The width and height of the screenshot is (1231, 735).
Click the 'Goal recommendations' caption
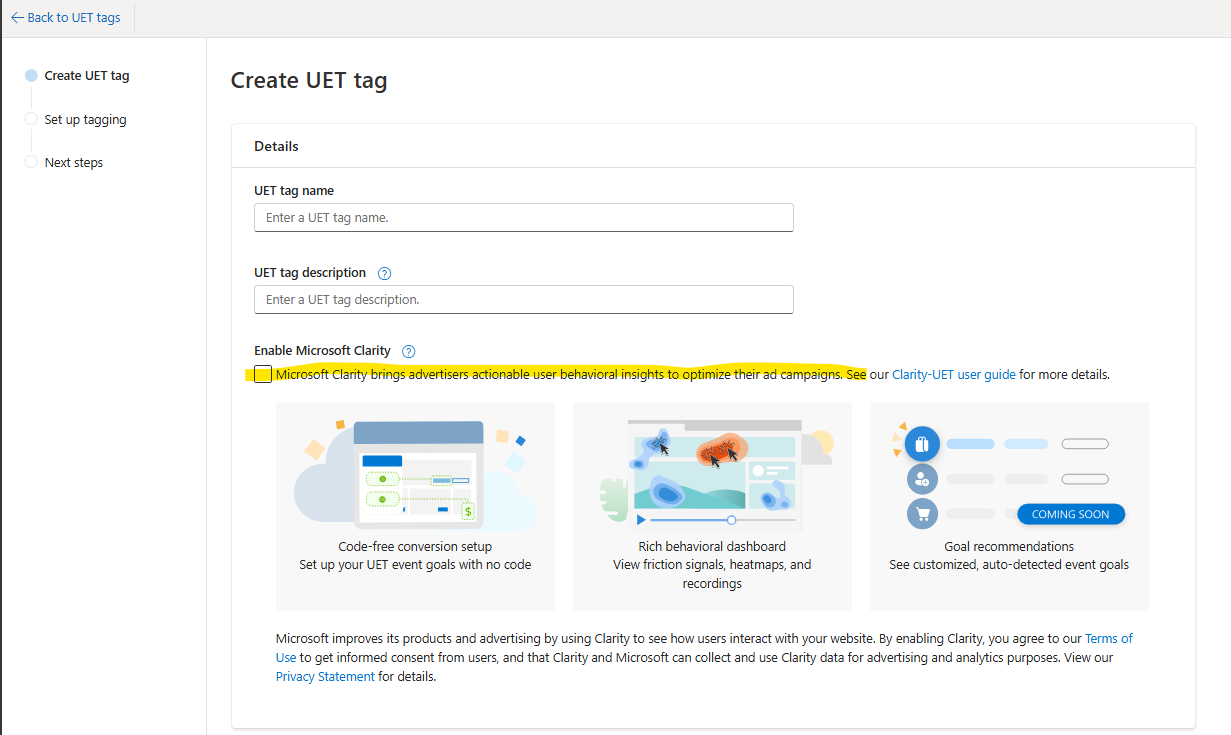point(1009,547)
